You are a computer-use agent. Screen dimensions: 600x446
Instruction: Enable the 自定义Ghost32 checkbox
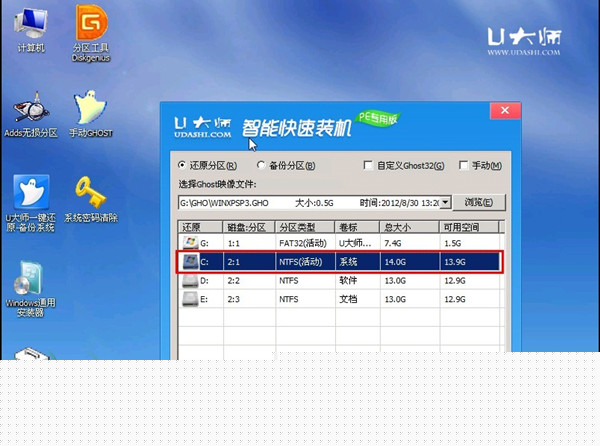pyautogui.click(x=369, y=166)
